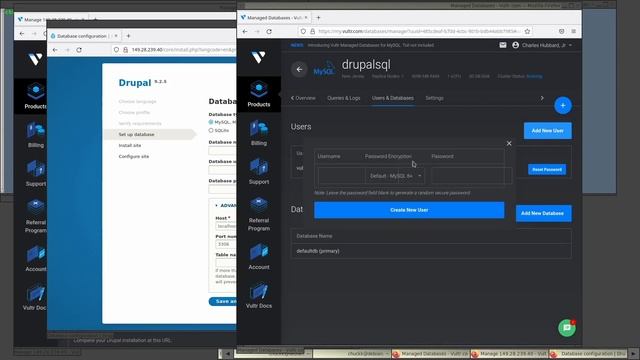Viewport: 640px width, 360px height.
Task: Close the Managed Databases browser tab
Action: pyautogui.click(x=306, y=18)
